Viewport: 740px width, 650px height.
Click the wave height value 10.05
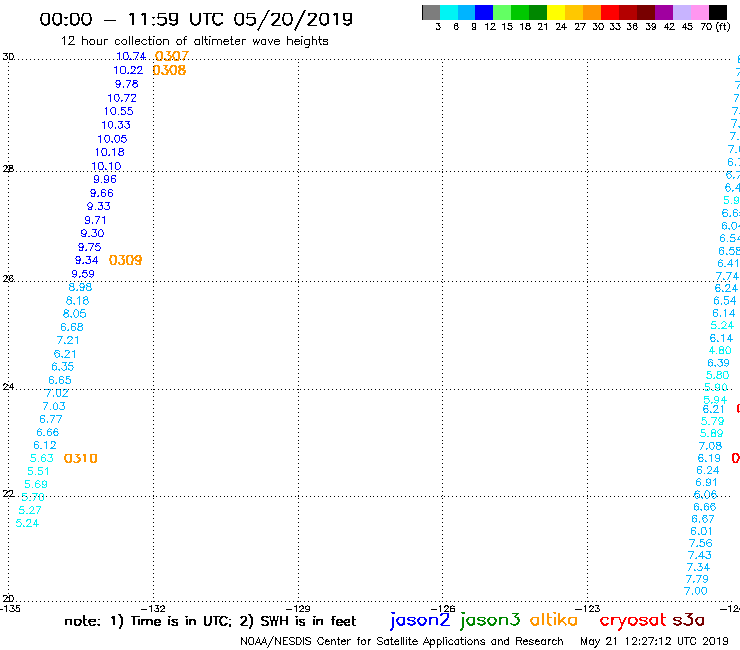(112, 139)
